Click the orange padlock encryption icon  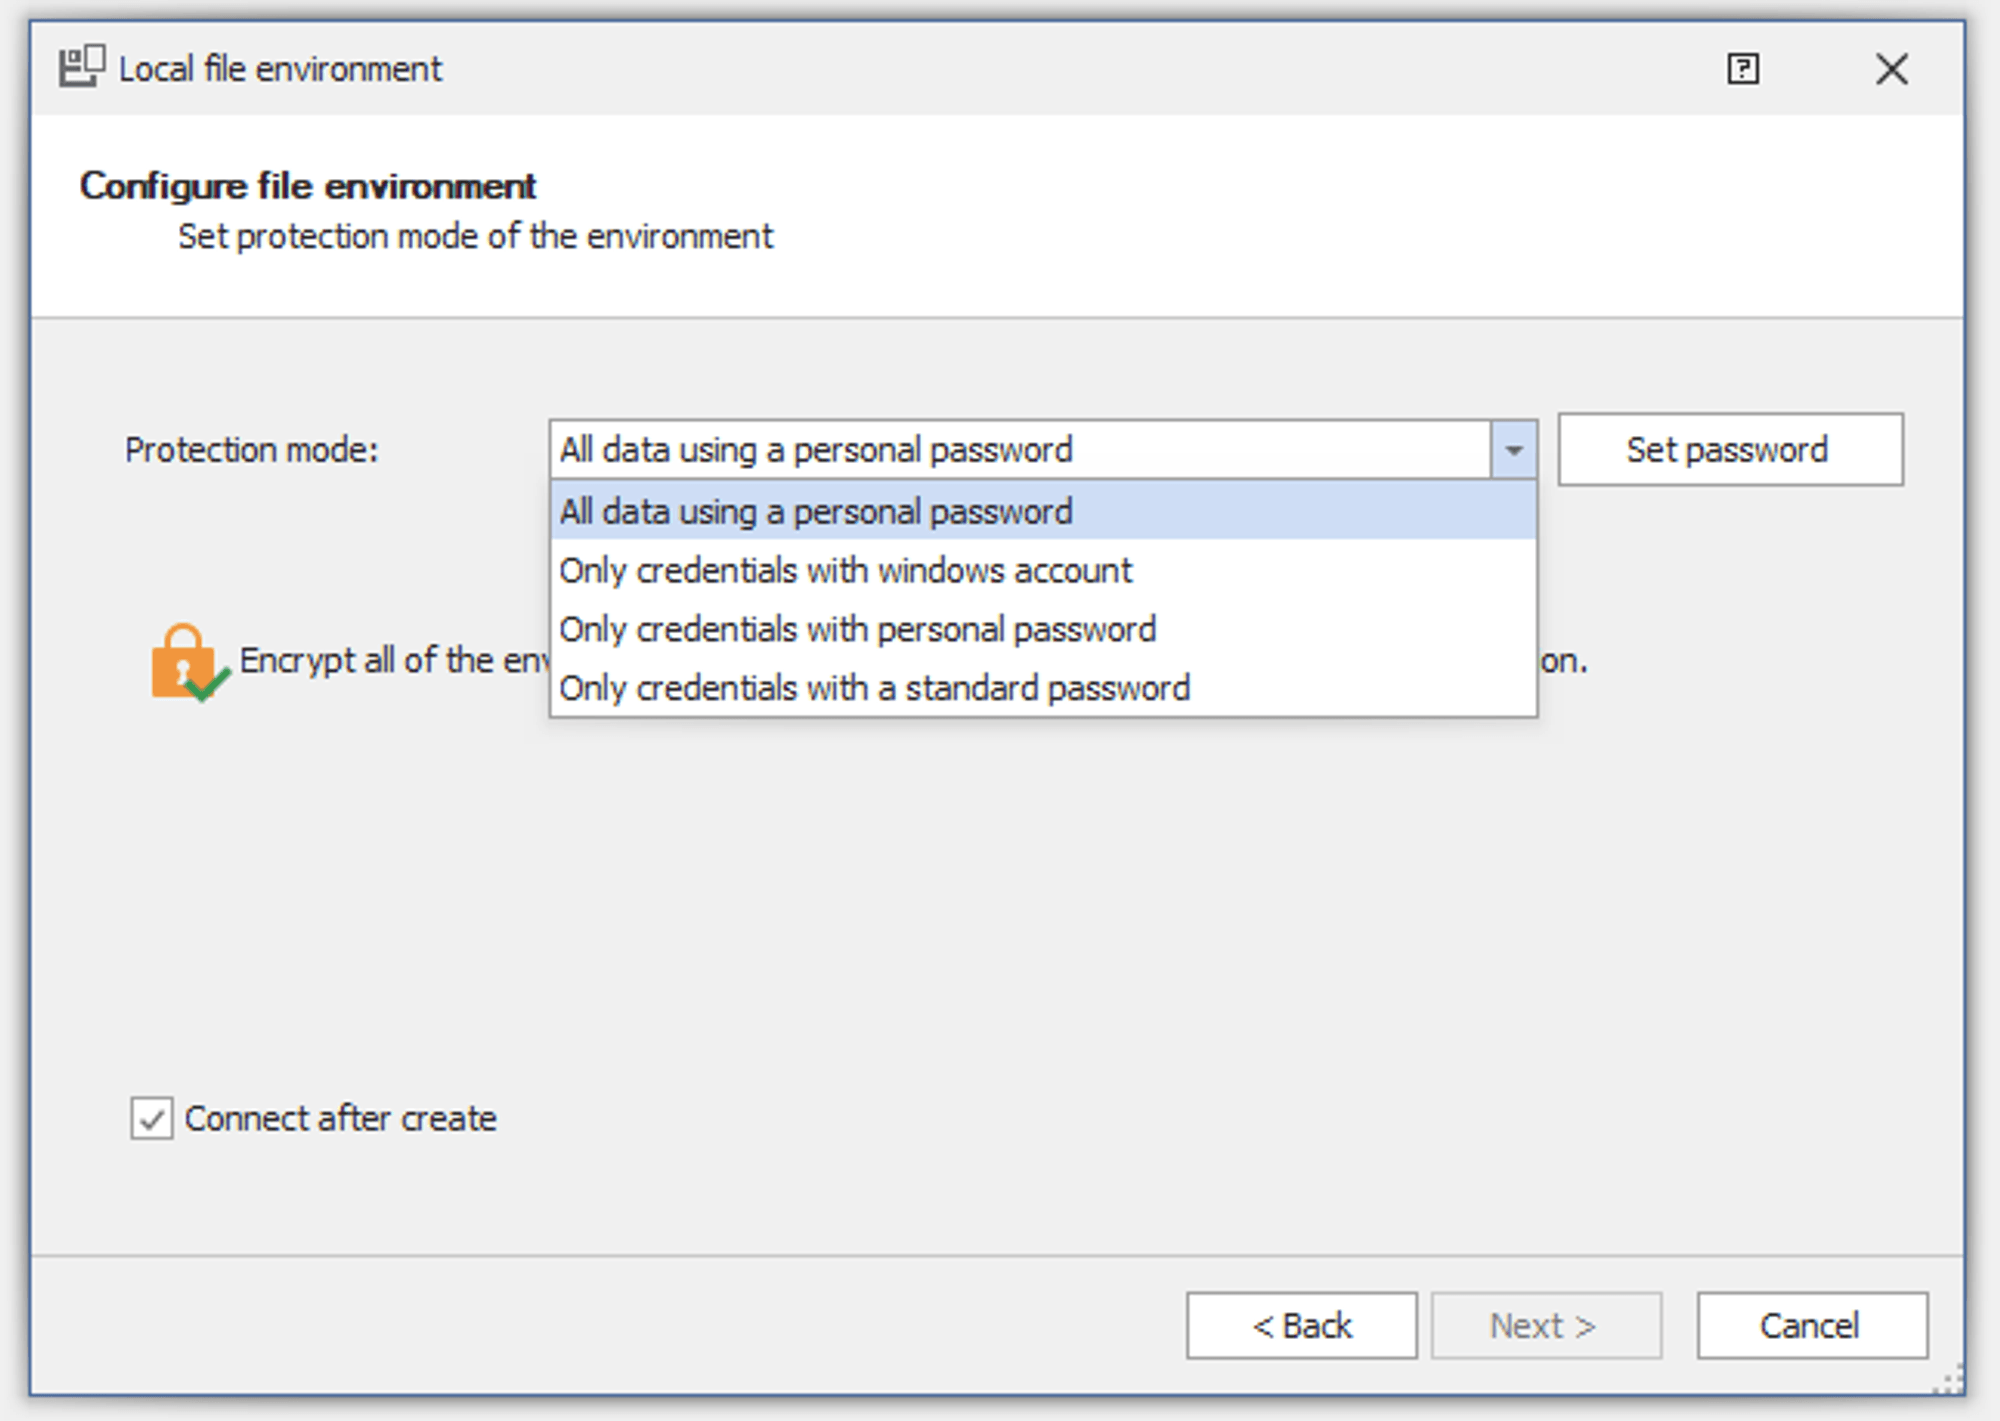[x=186, y=662]
